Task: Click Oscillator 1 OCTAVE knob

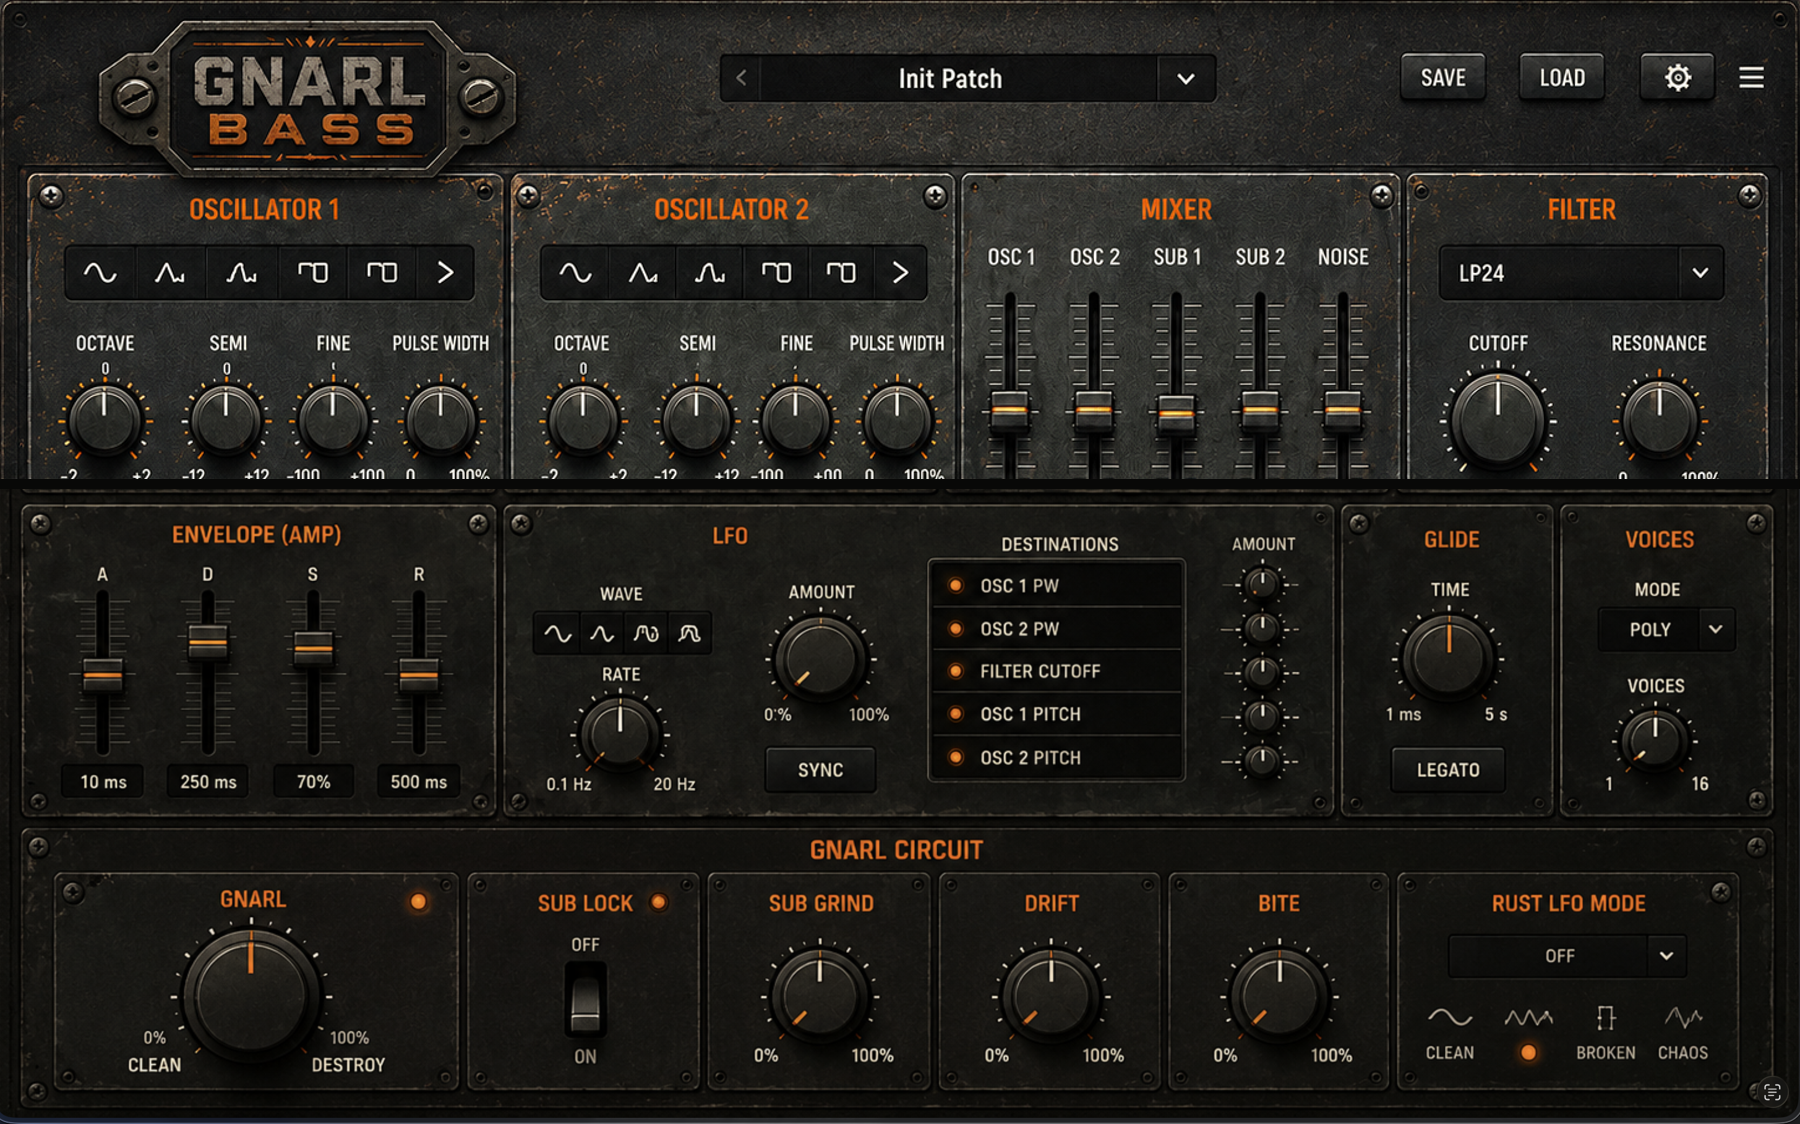Action: (x=104, y=420)
